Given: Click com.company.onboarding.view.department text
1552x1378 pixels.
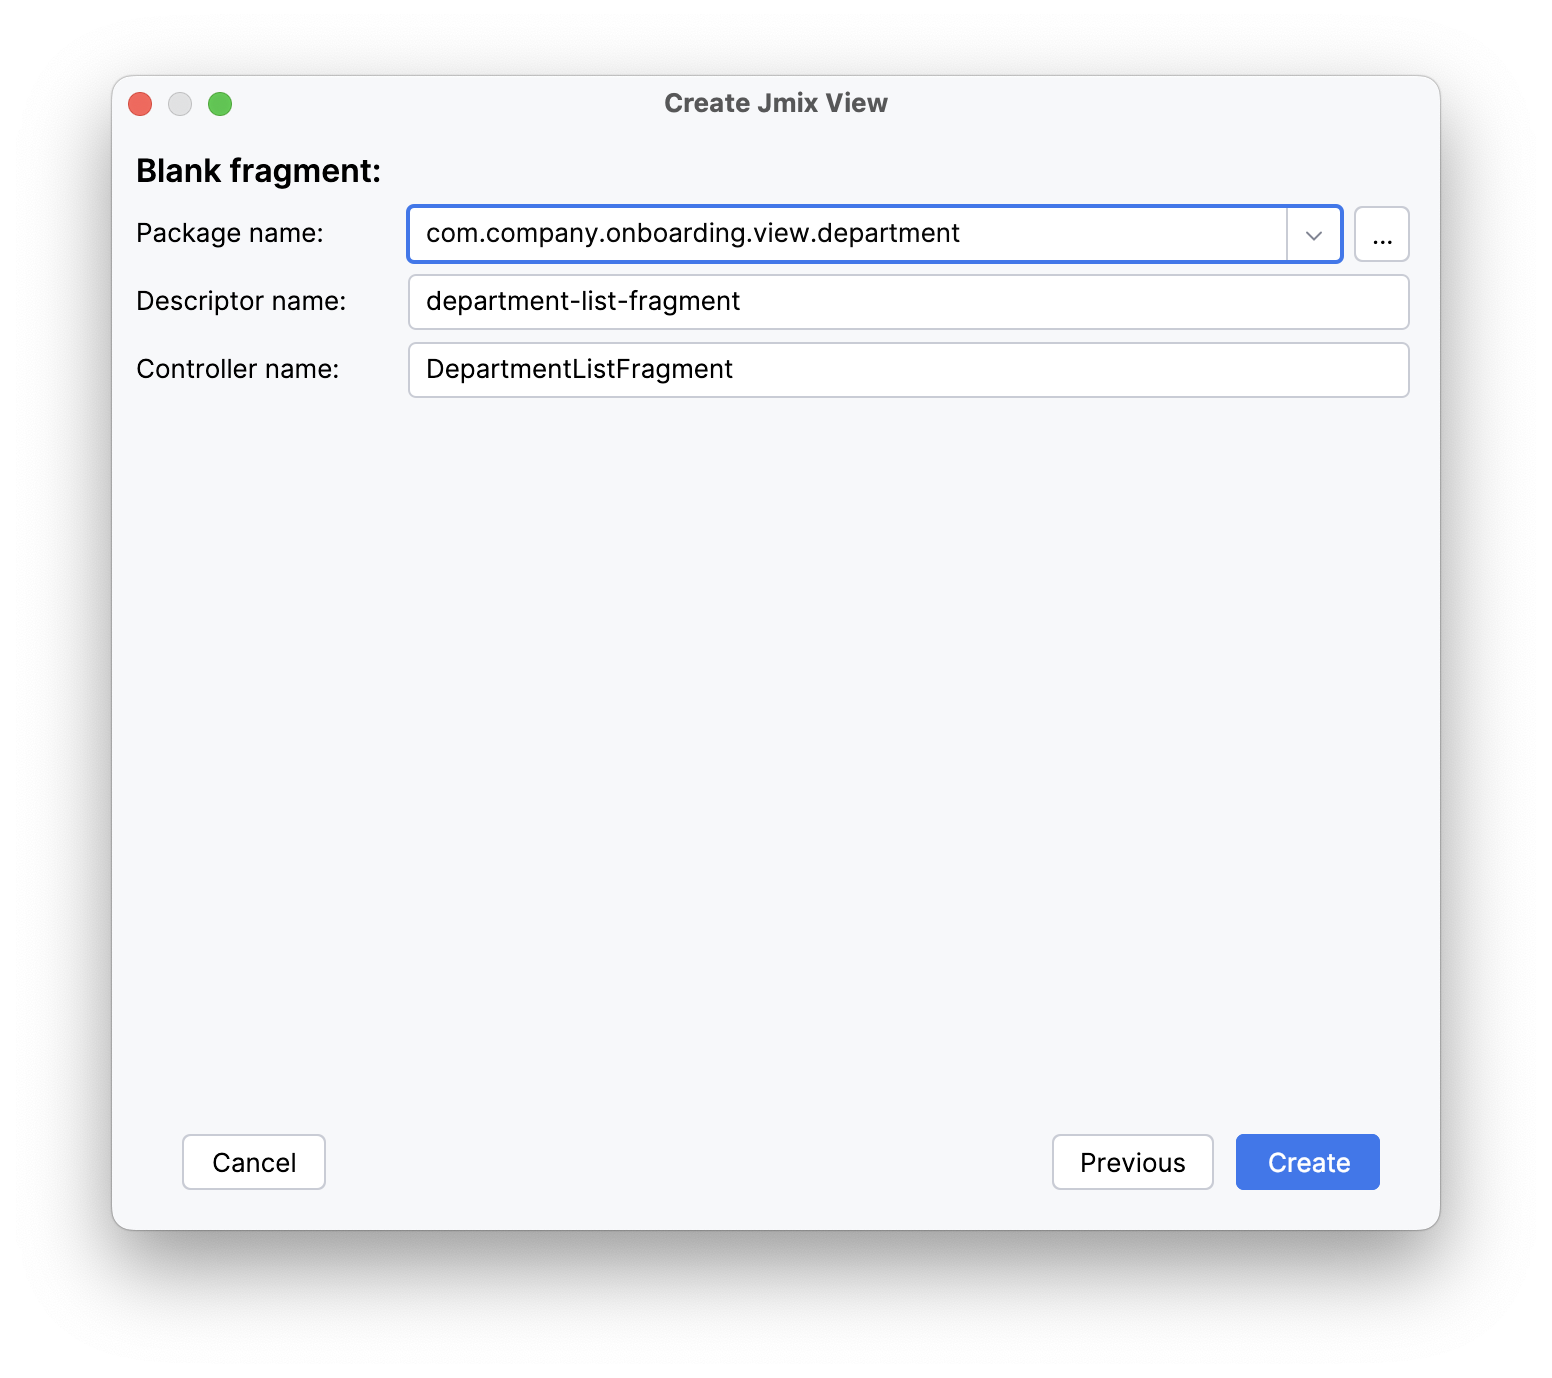Looking at the screenshot, I should point(690,233).
